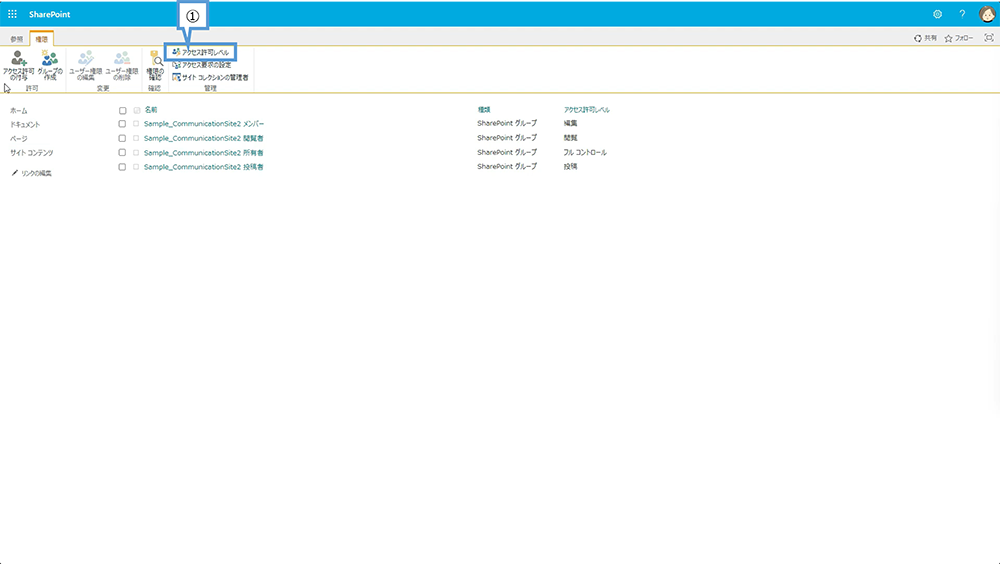Image resolution: width=1000 pixels, height=564 pixels.
Task: Click ユーザー権限の編集 ribbon icon
Action: [85, 66]
